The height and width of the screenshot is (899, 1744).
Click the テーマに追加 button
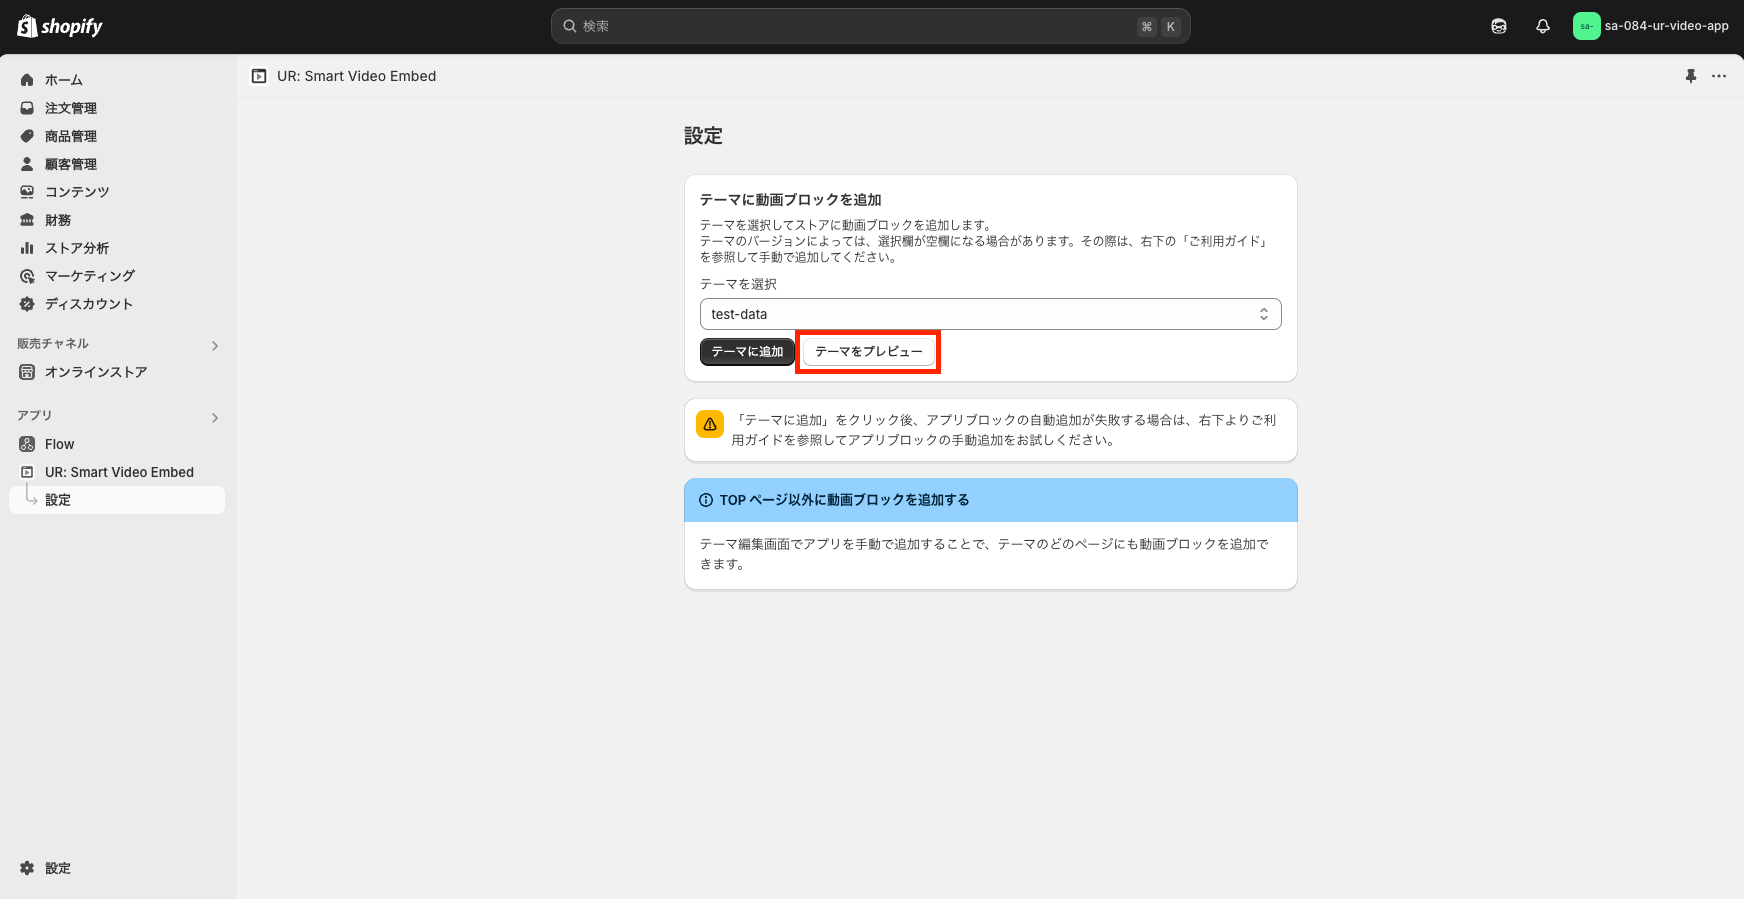coord(747,352)
